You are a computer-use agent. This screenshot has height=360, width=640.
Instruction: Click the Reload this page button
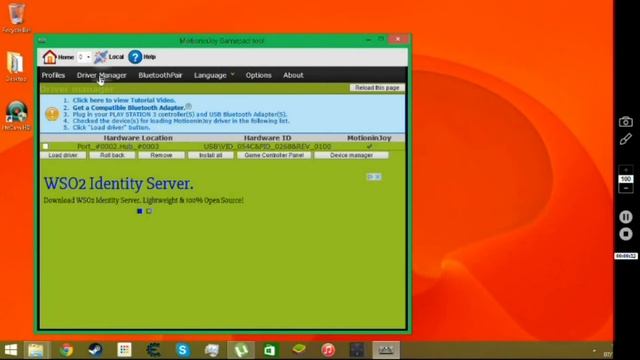[x=377, y=88]
